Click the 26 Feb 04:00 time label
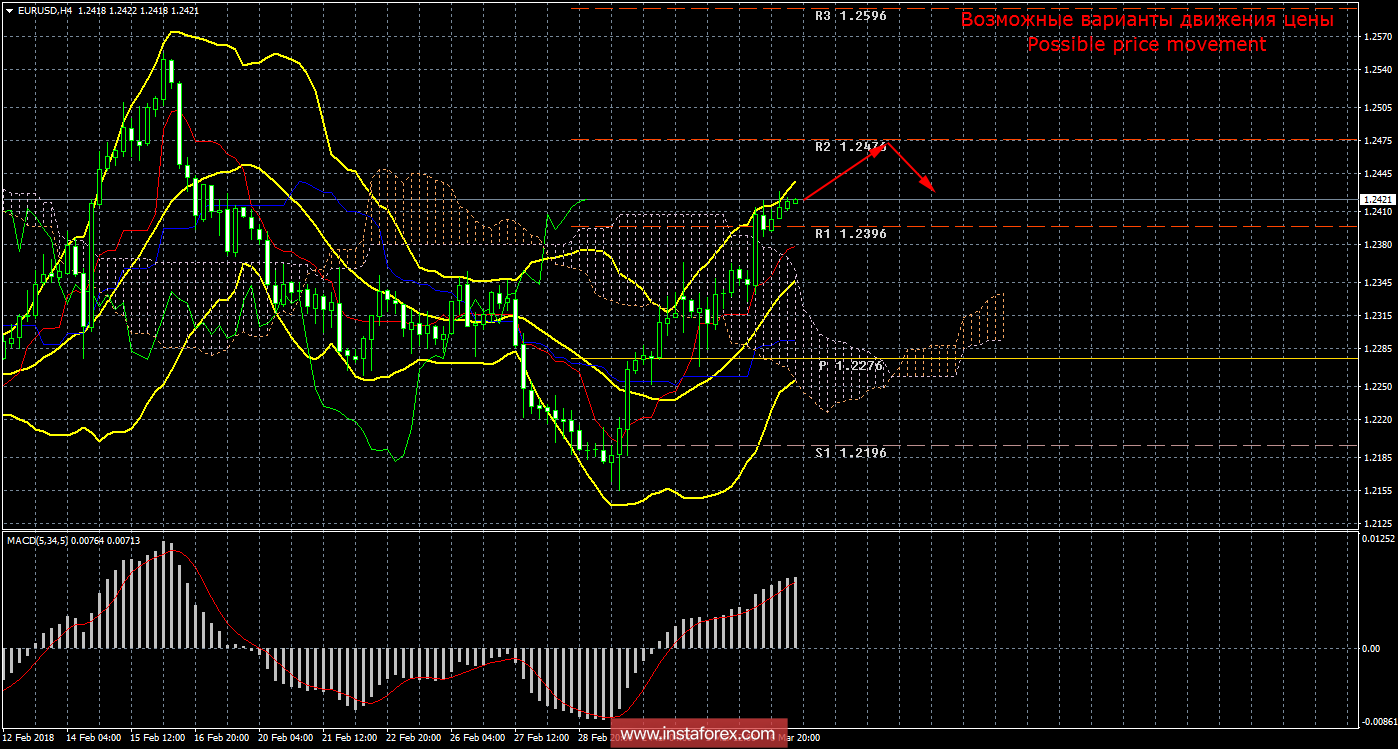 click(479, 738)
